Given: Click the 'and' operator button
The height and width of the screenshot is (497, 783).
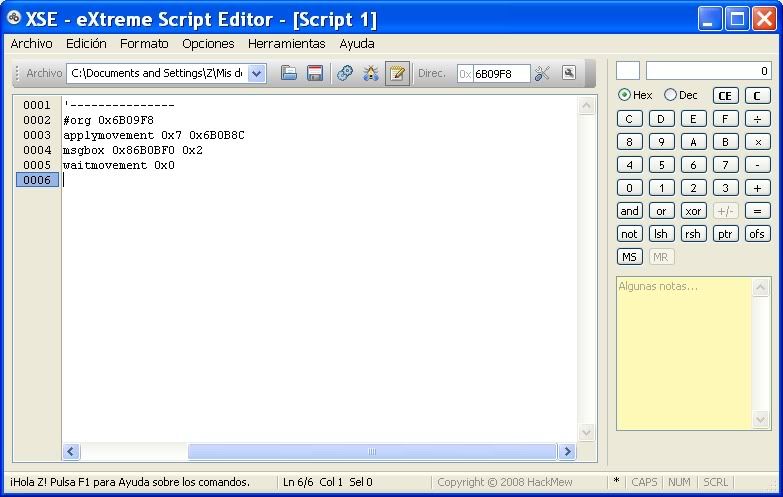Looking at the screenshot, I should pos(629,211).
